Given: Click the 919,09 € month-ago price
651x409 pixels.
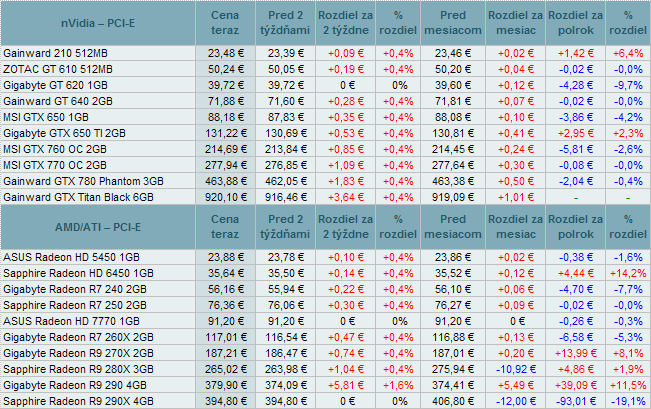Looking at the screenshot, I should [x=453, y=197].
